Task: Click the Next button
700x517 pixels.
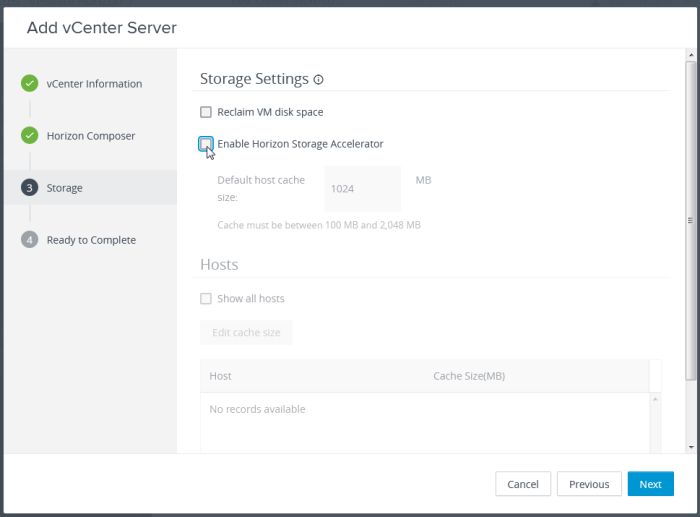Action: (650, 484)
